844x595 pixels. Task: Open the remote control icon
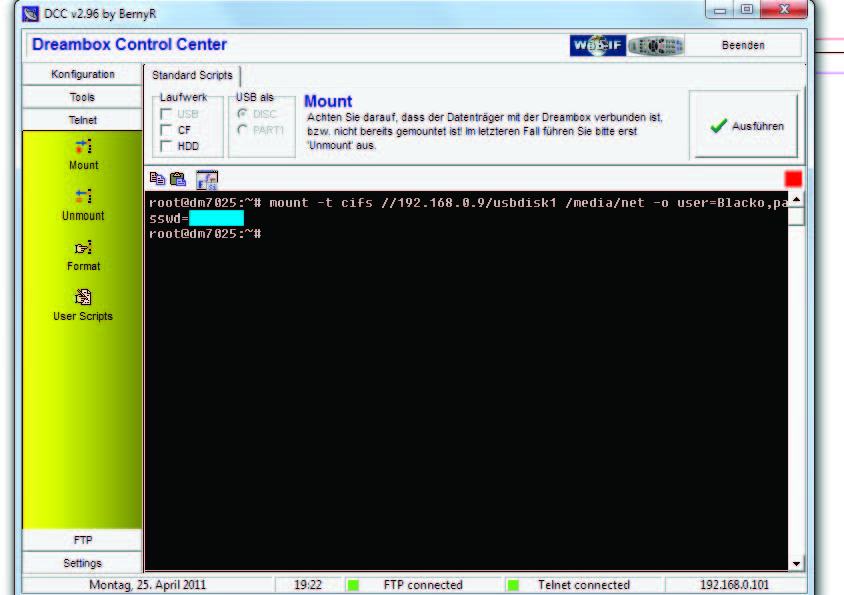pyautogui.click(x=657, y=45)
